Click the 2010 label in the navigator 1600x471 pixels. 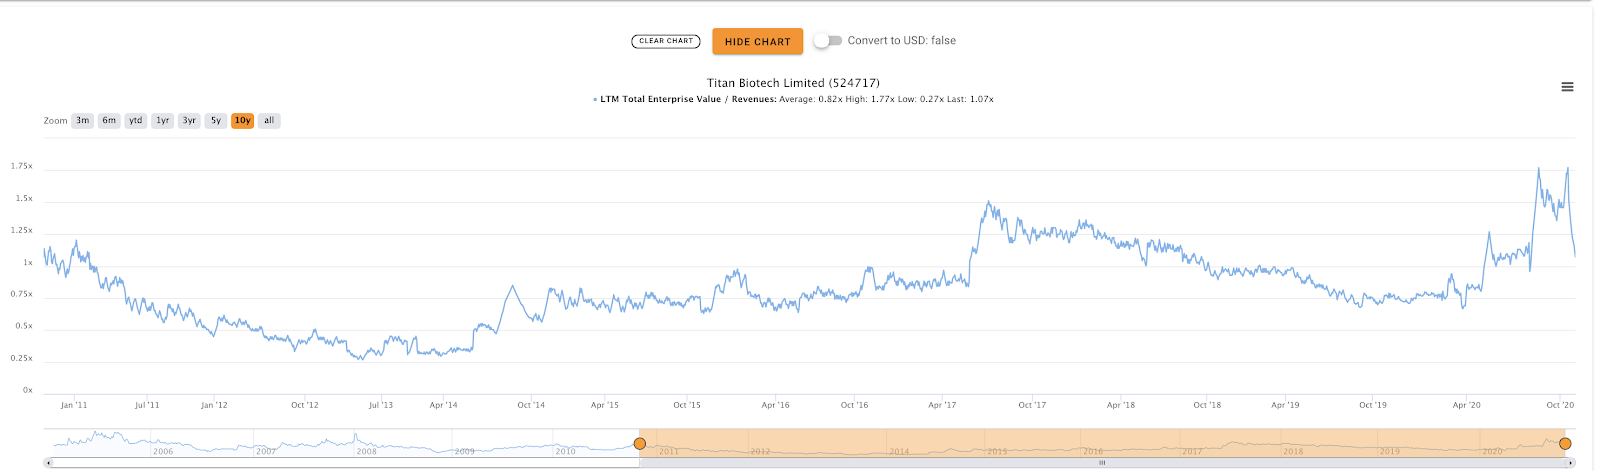coord(566,452)
